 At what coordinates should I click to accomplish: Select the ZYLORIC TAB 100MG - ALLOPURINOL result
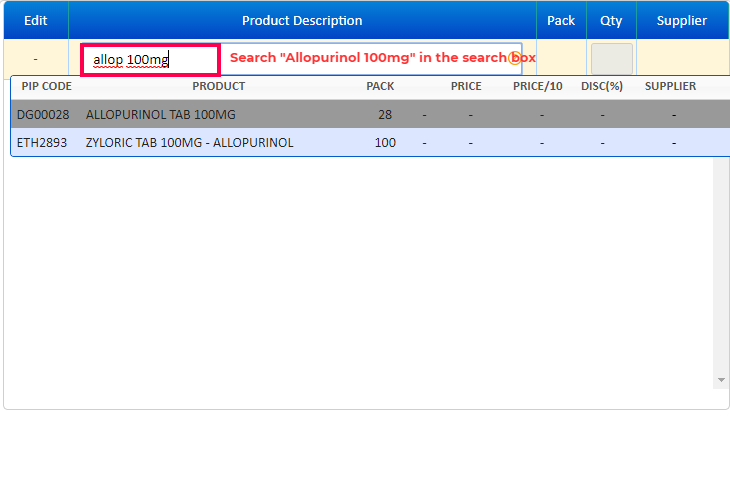[x=190, y=142]
